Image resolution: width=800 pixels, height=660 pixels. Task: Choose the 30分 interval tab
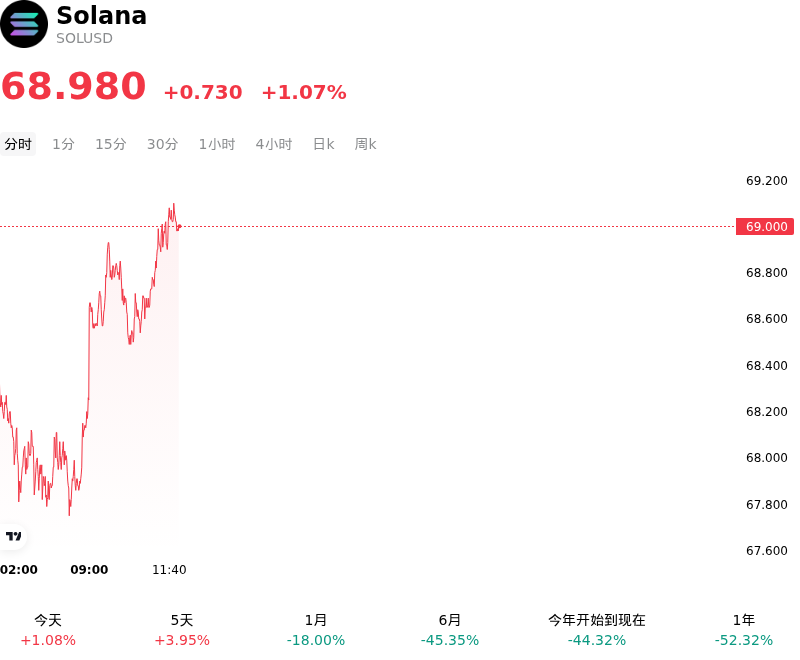coord(162,144)
